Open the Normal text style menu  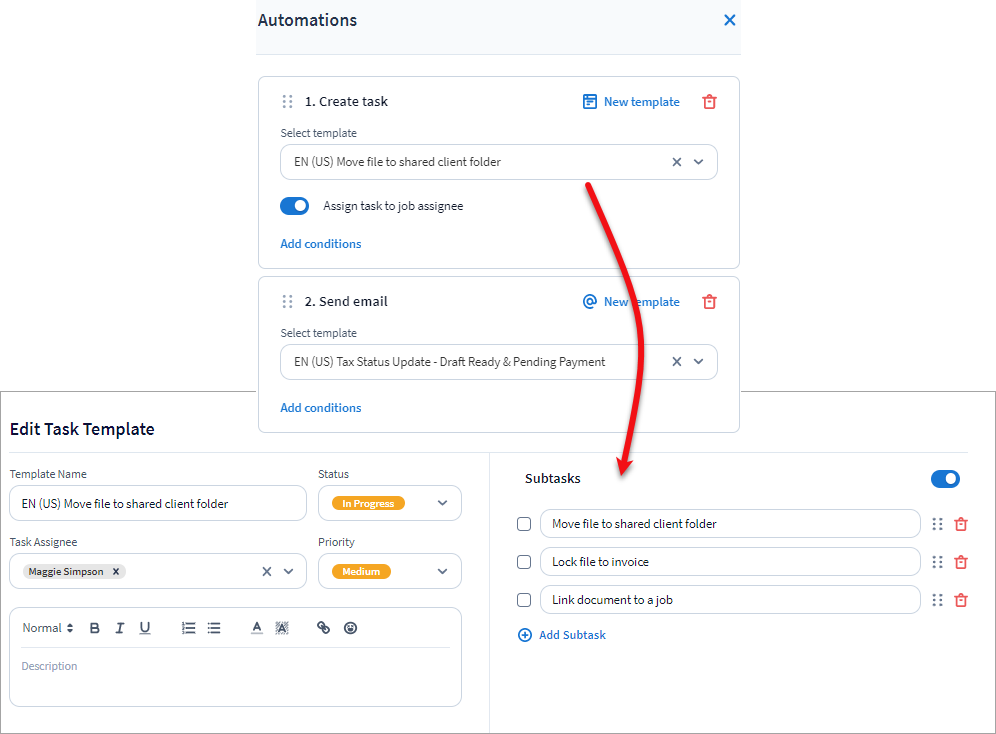[48, 628]
